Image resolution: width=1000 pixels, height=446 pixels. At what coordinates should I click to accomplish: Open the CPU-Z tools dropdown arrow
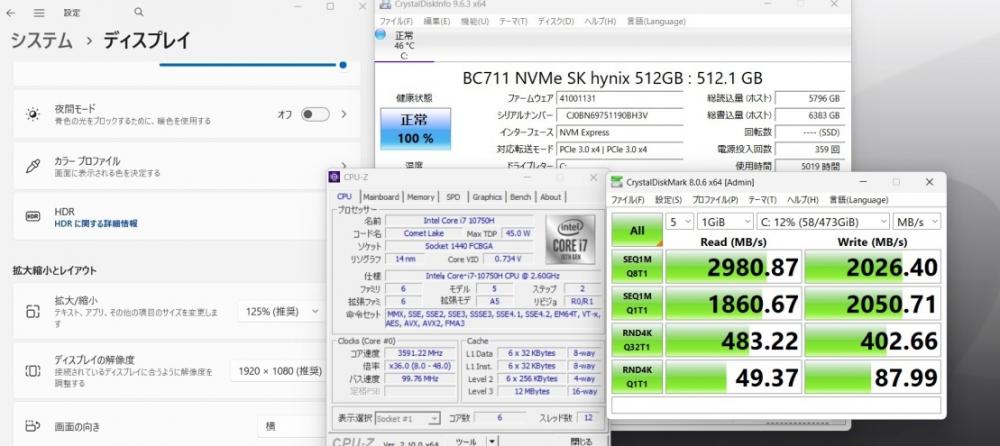[492, 441]
